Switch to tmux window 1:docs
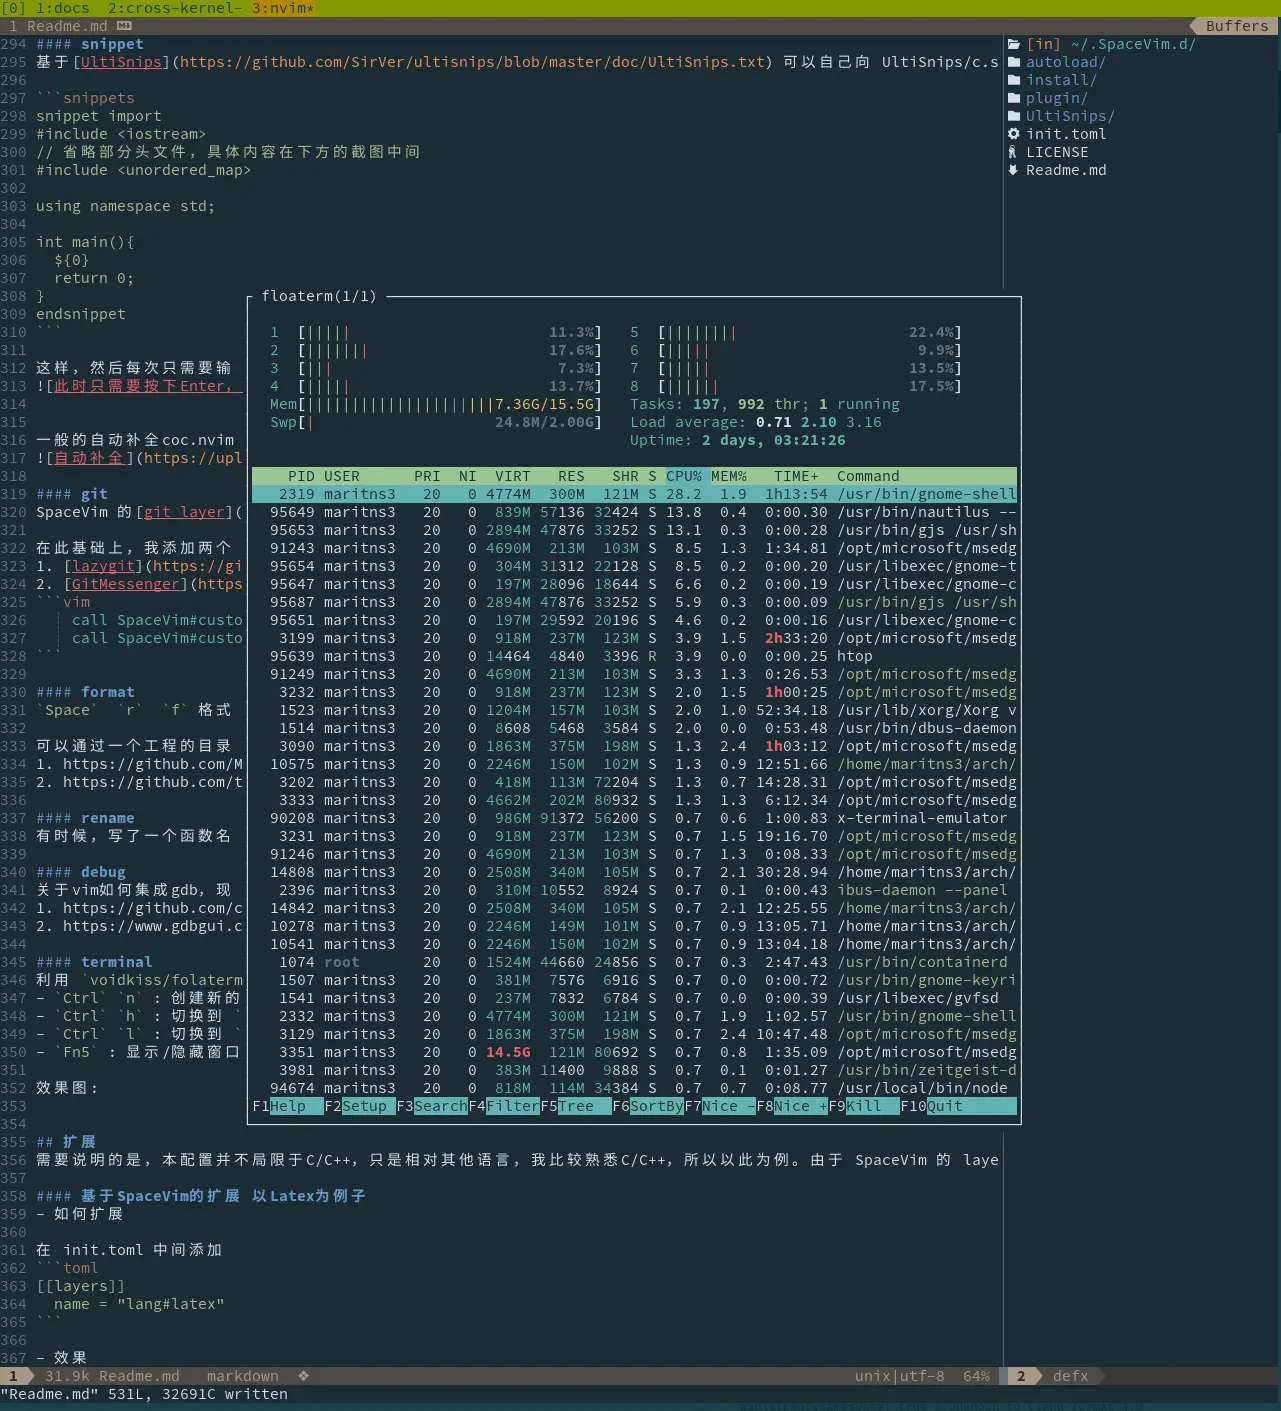 pyautogui.click(x=63, y=8)
